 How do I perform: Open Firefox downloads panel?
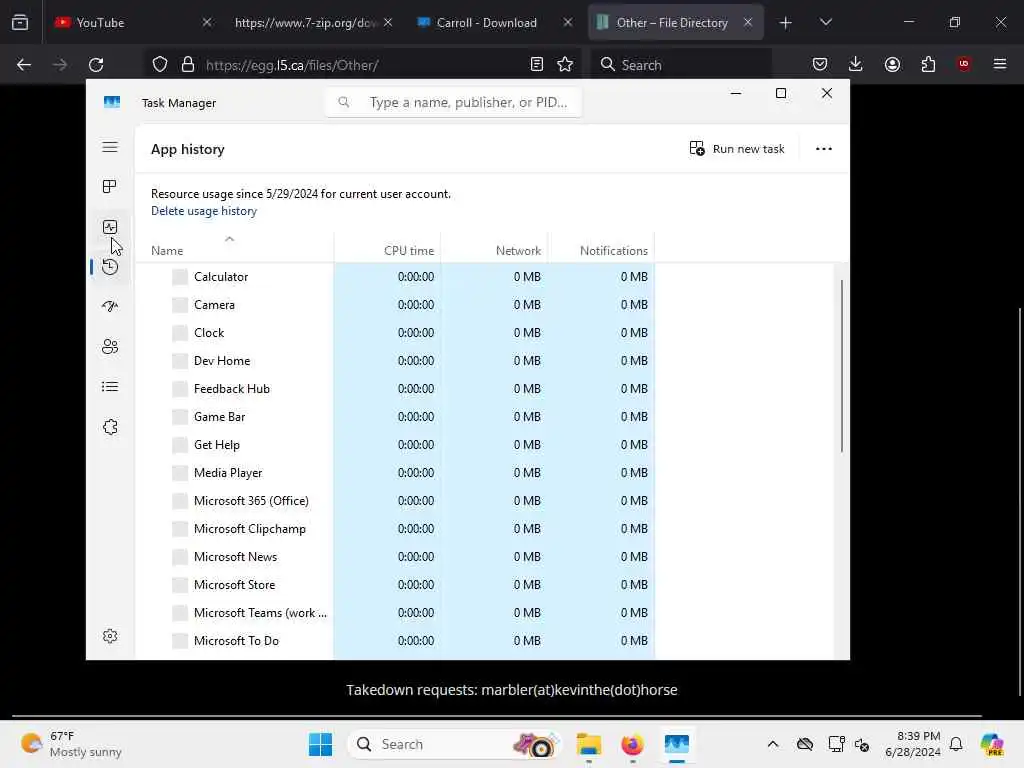click(x=856, y=65)
